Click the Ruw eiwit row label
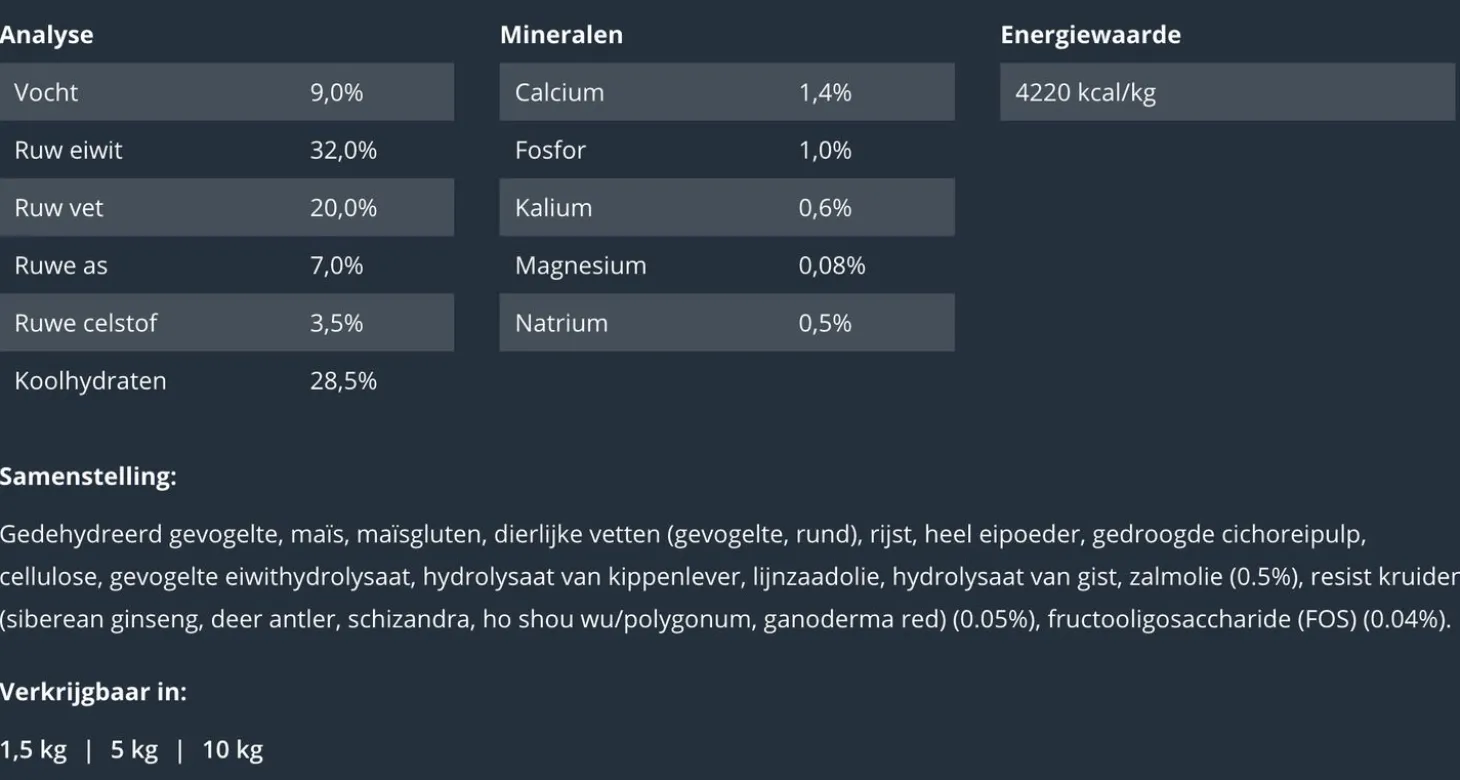The image size is (1460, 780). click(68, 151)
